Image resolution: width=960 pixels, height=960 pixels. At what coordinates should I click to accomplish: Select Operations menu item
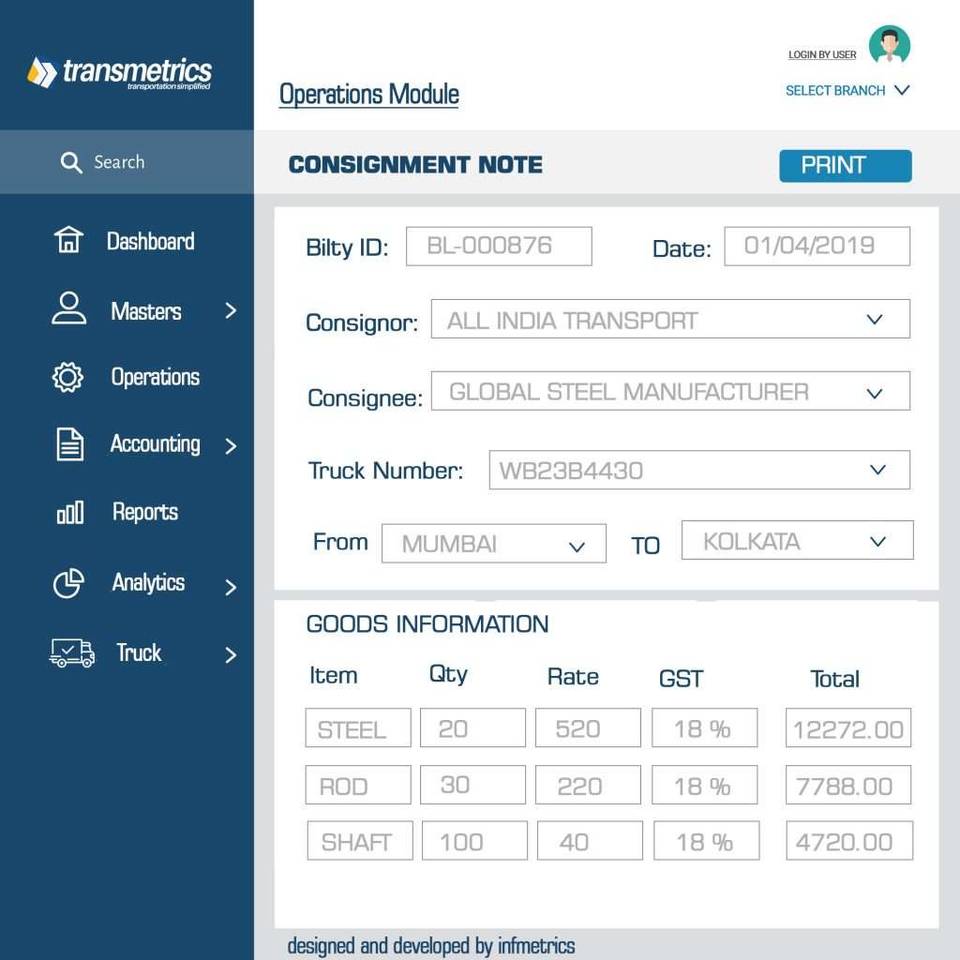156,377
